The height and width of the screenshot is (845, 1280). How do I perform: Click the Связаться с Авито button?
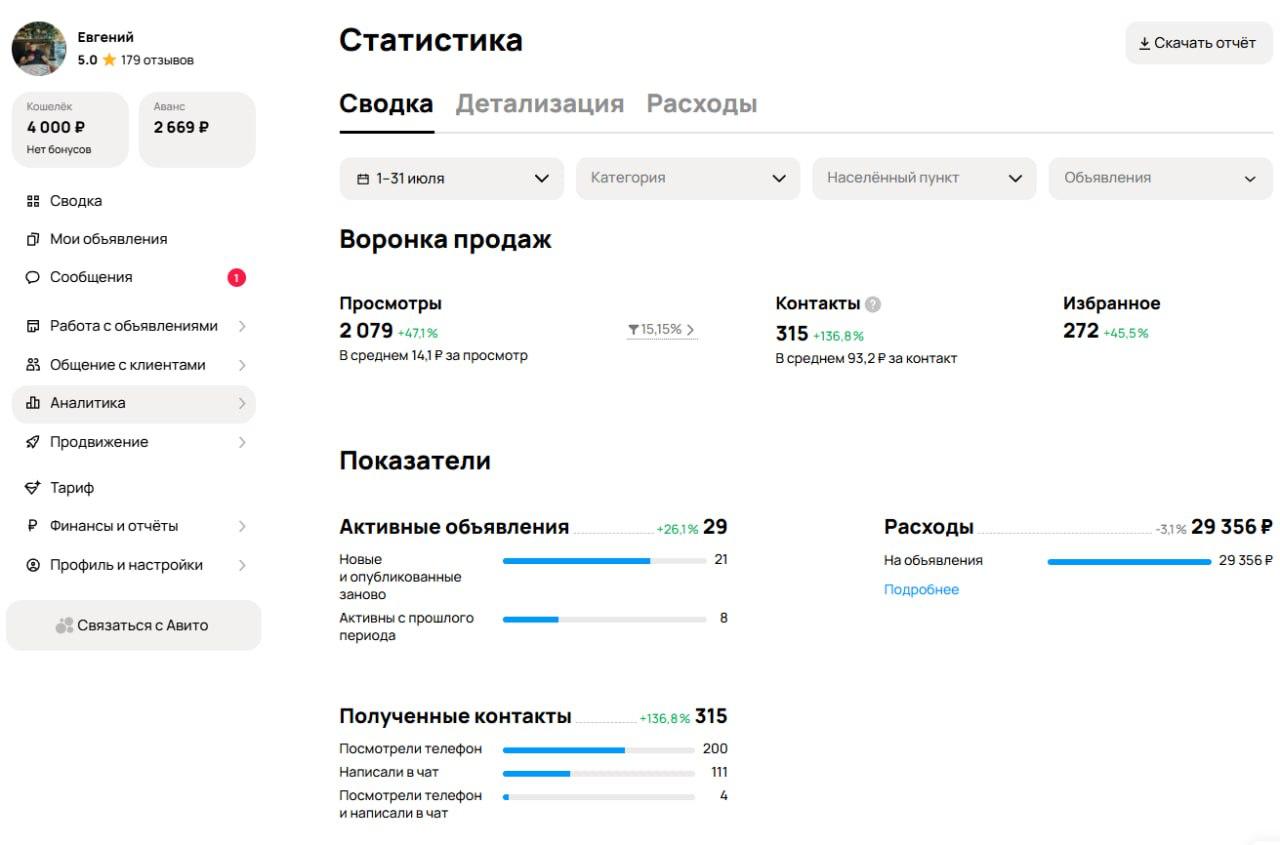coord(133,625)
